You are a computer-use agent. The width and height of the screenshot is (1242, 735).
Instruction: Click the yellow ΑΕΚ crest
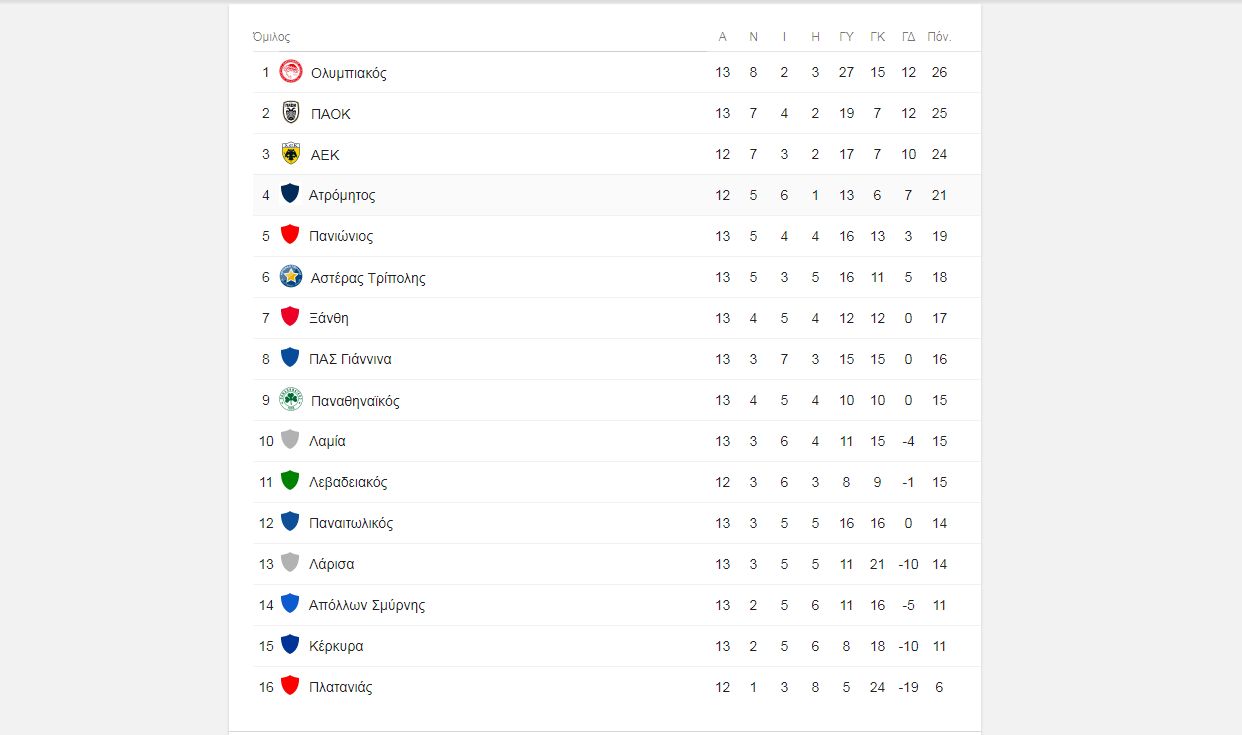click(x=291, y=154)
